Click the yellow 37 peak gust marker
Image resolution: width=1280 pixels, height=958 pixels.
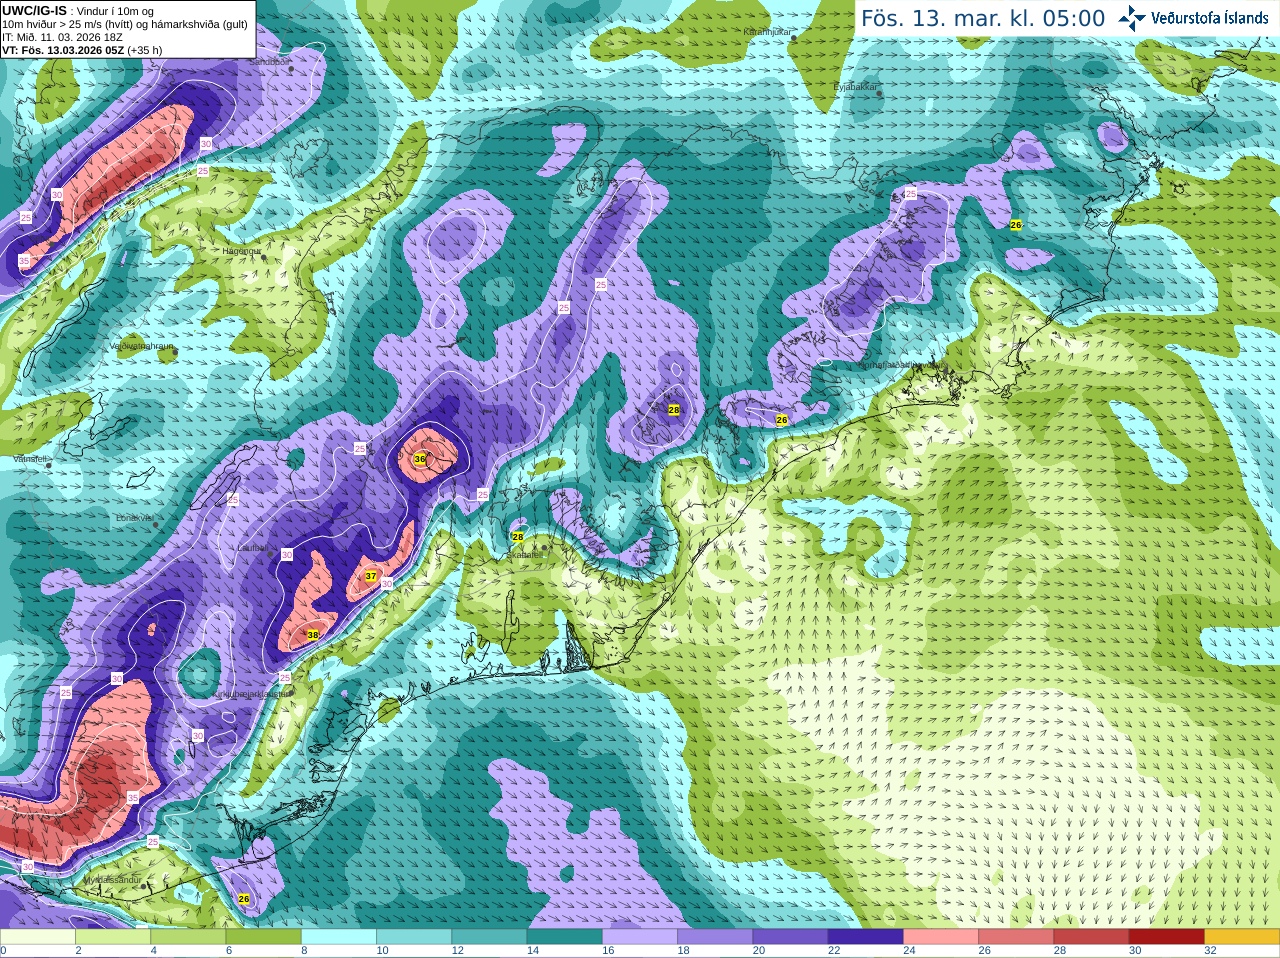(371, 576)
